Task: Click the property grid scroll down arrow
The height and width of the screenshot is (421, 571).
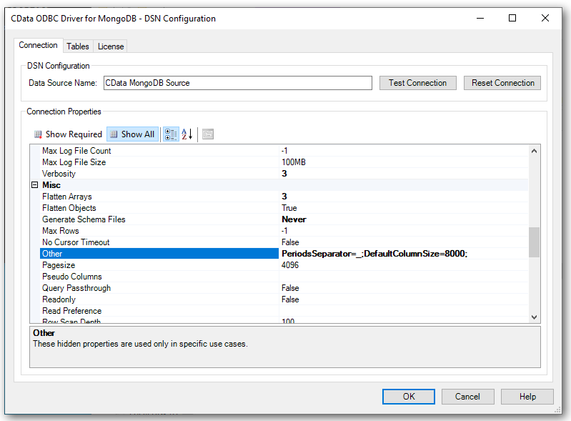Action: [534, 317]
